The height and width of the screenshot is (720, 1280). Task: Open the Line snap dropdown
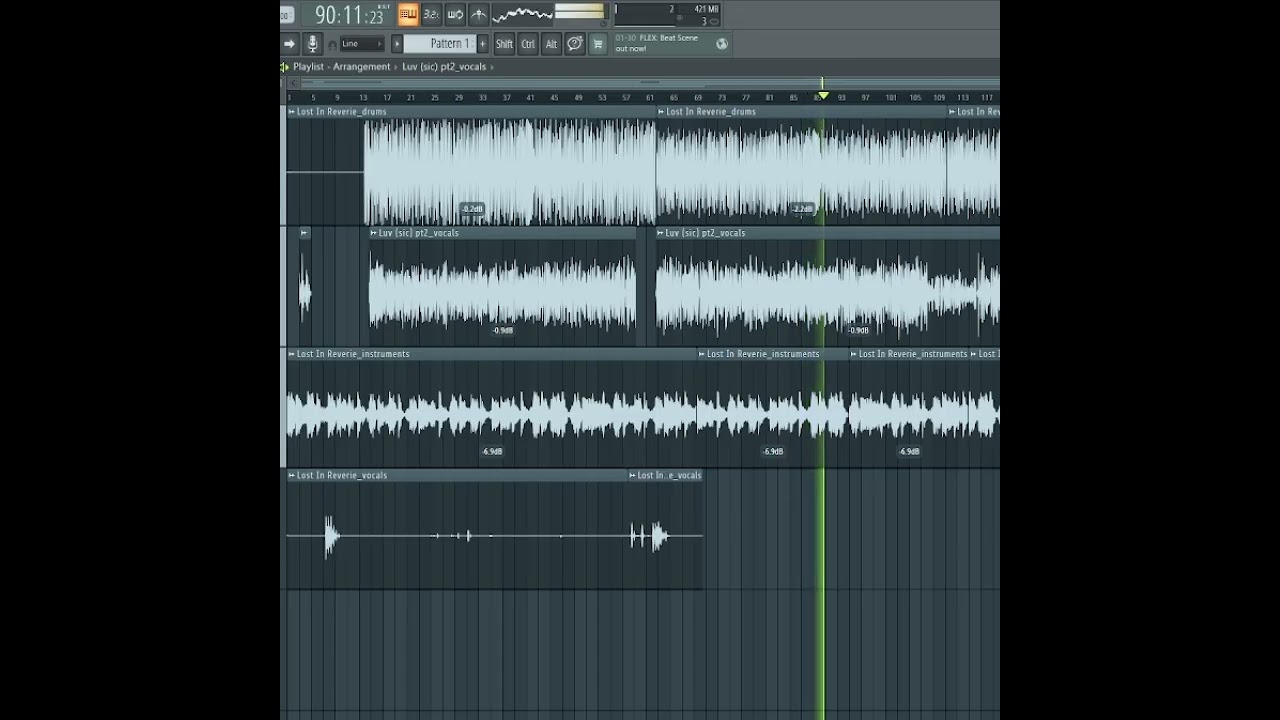point(362,44)
